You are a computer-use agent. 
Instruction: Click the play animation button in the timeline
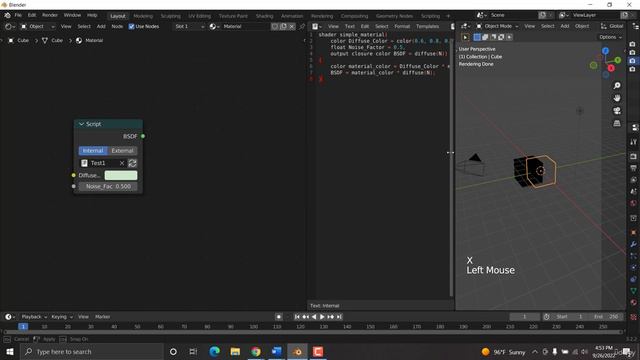point(322,317)
